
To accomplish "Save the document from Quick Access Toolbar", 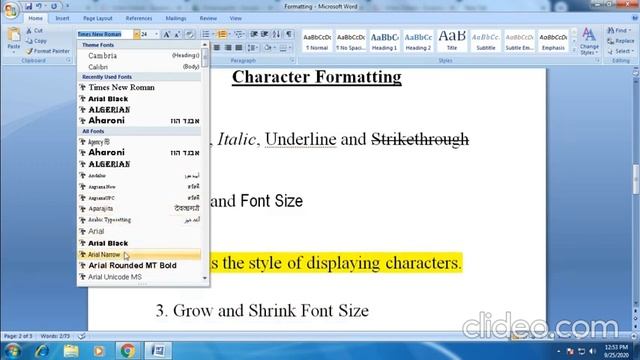I will [x=28, y=6].
